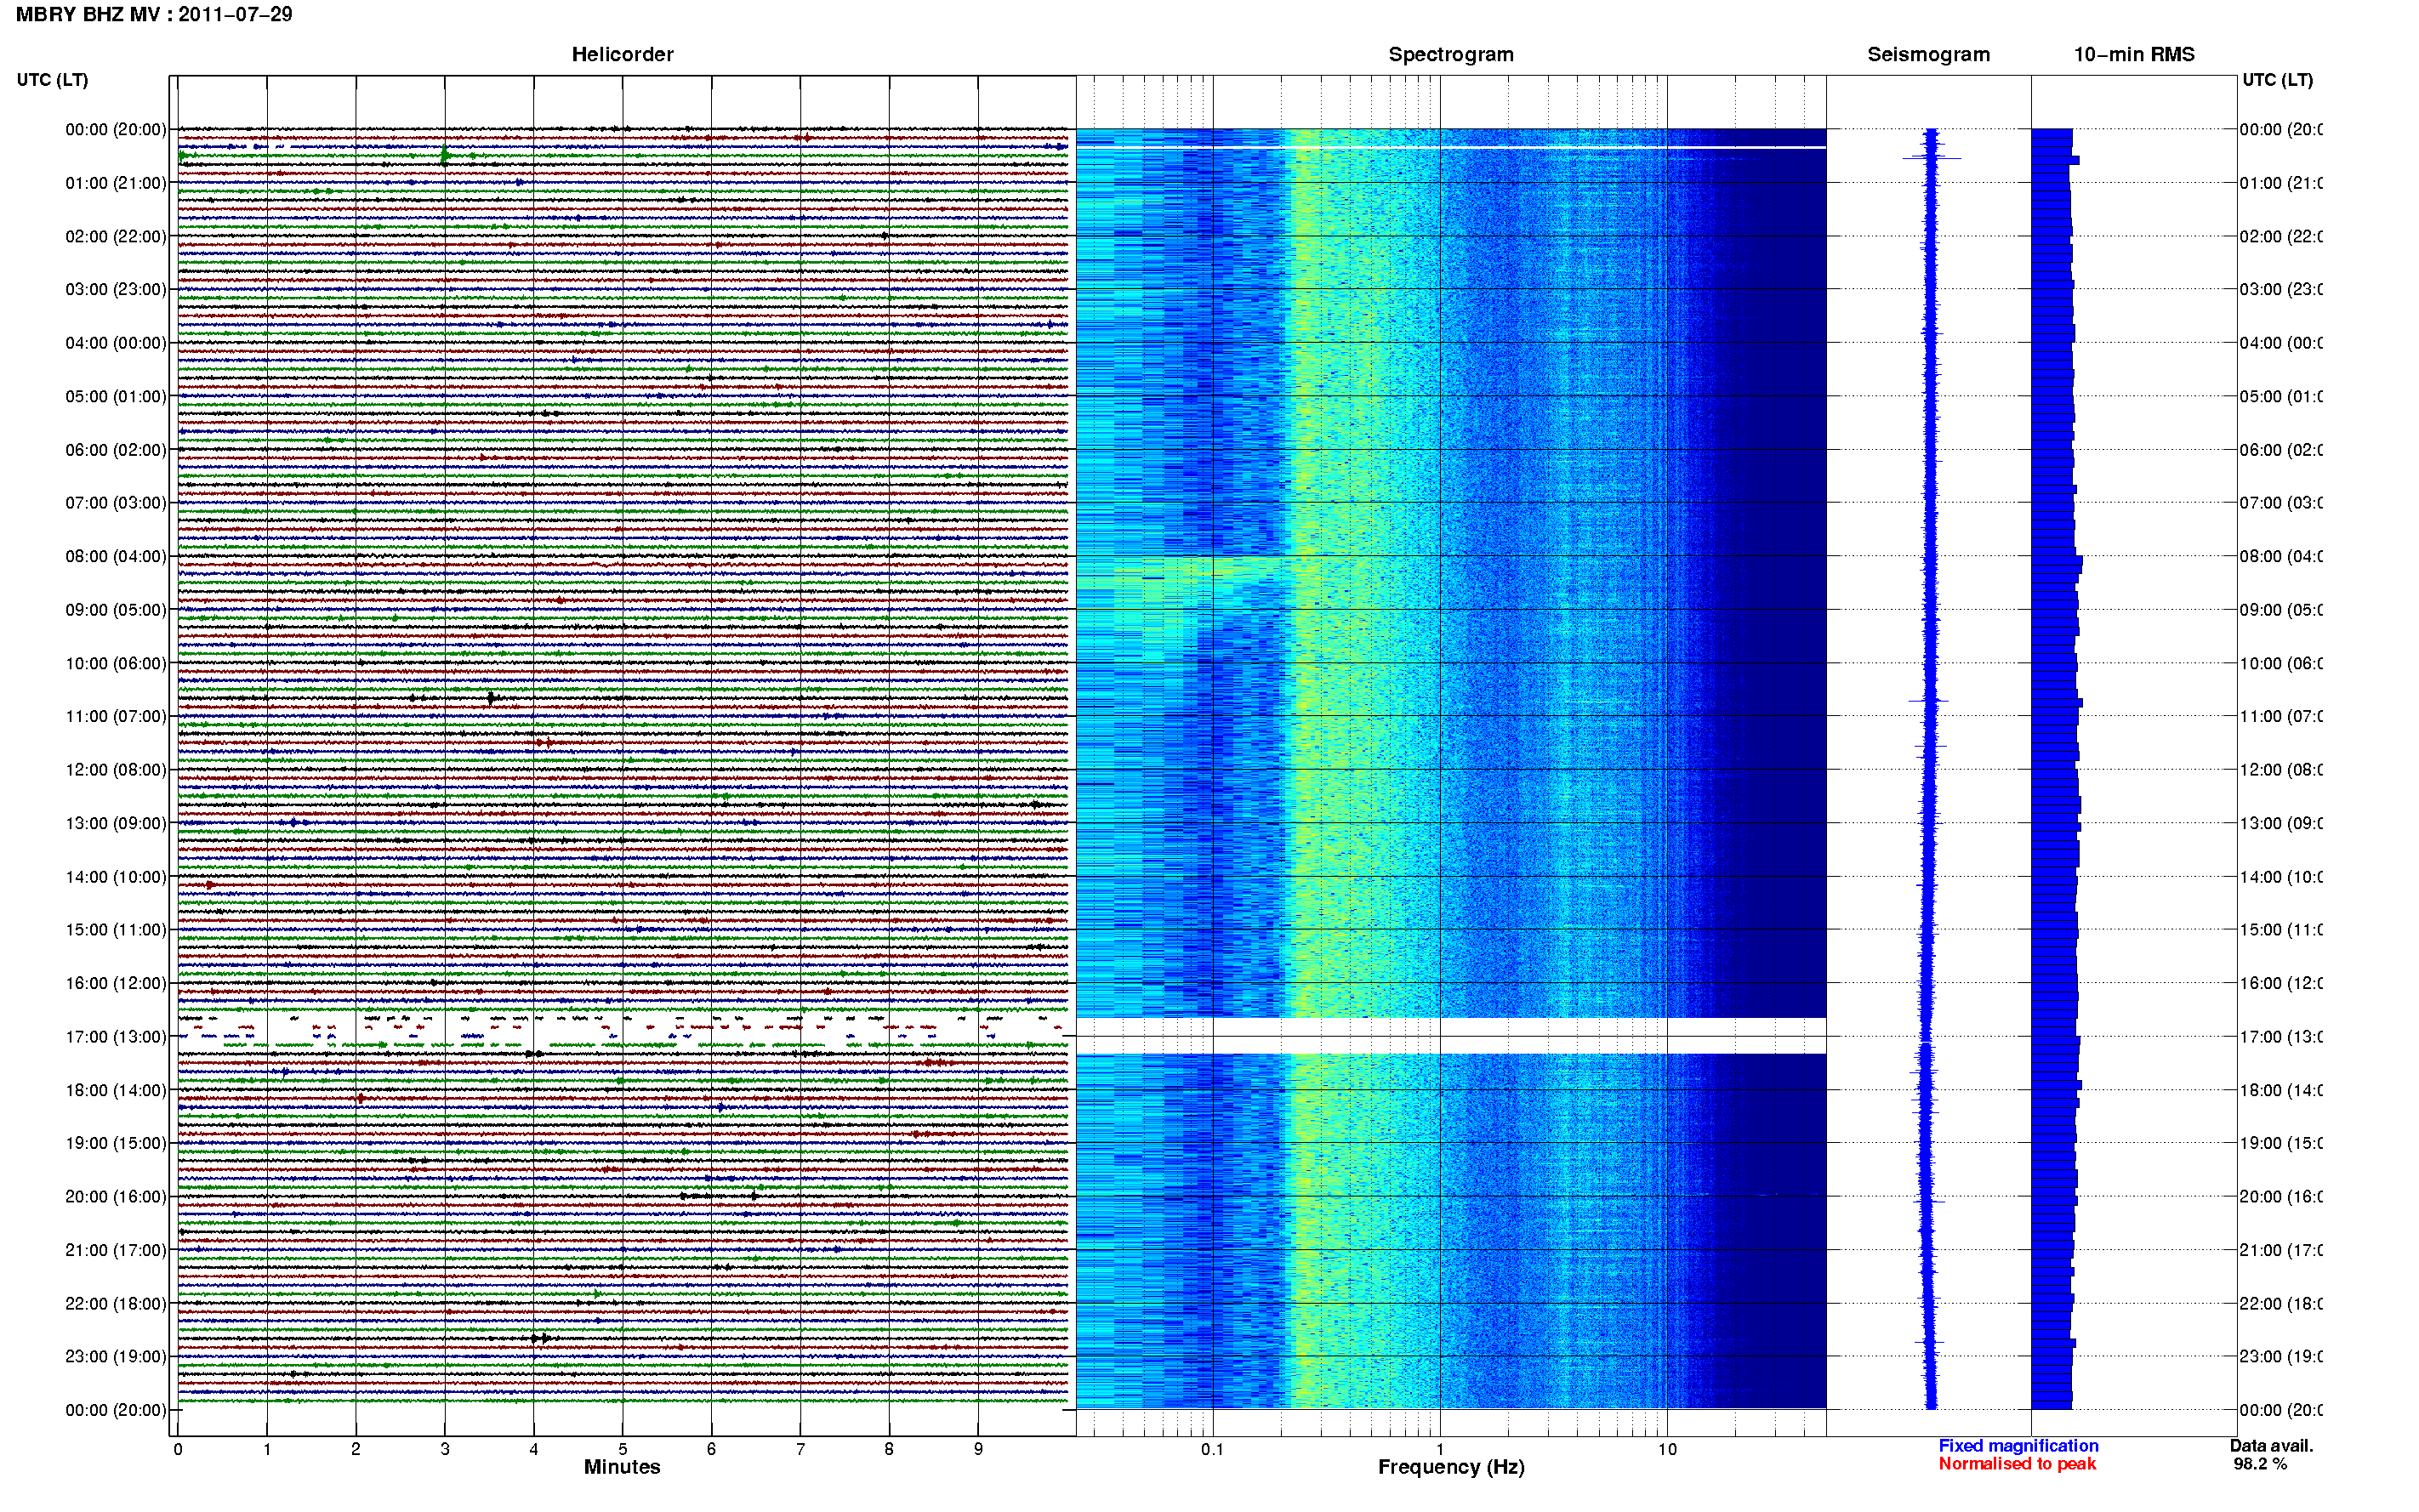The width and height of the screenshot is (2419, 1512).
Task: Click the seismogram spike just after 00:00
Action: coord(1931,158)
